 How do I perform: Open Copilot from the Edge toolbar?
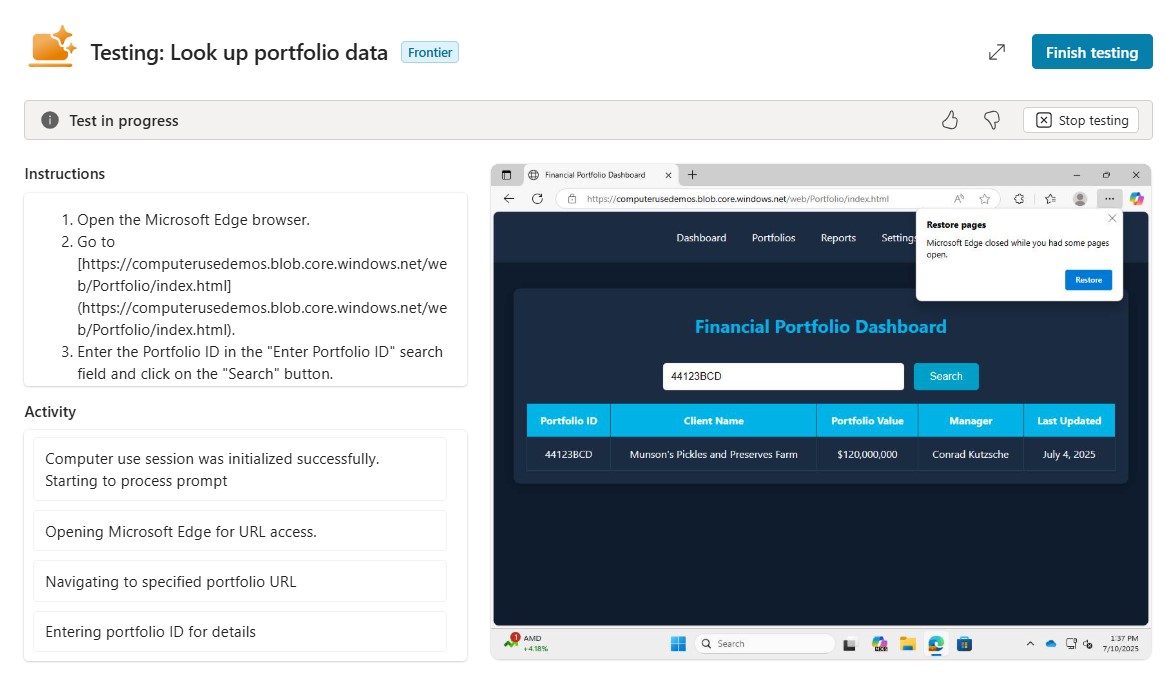pyautogui.click(x=1136, y=198)
